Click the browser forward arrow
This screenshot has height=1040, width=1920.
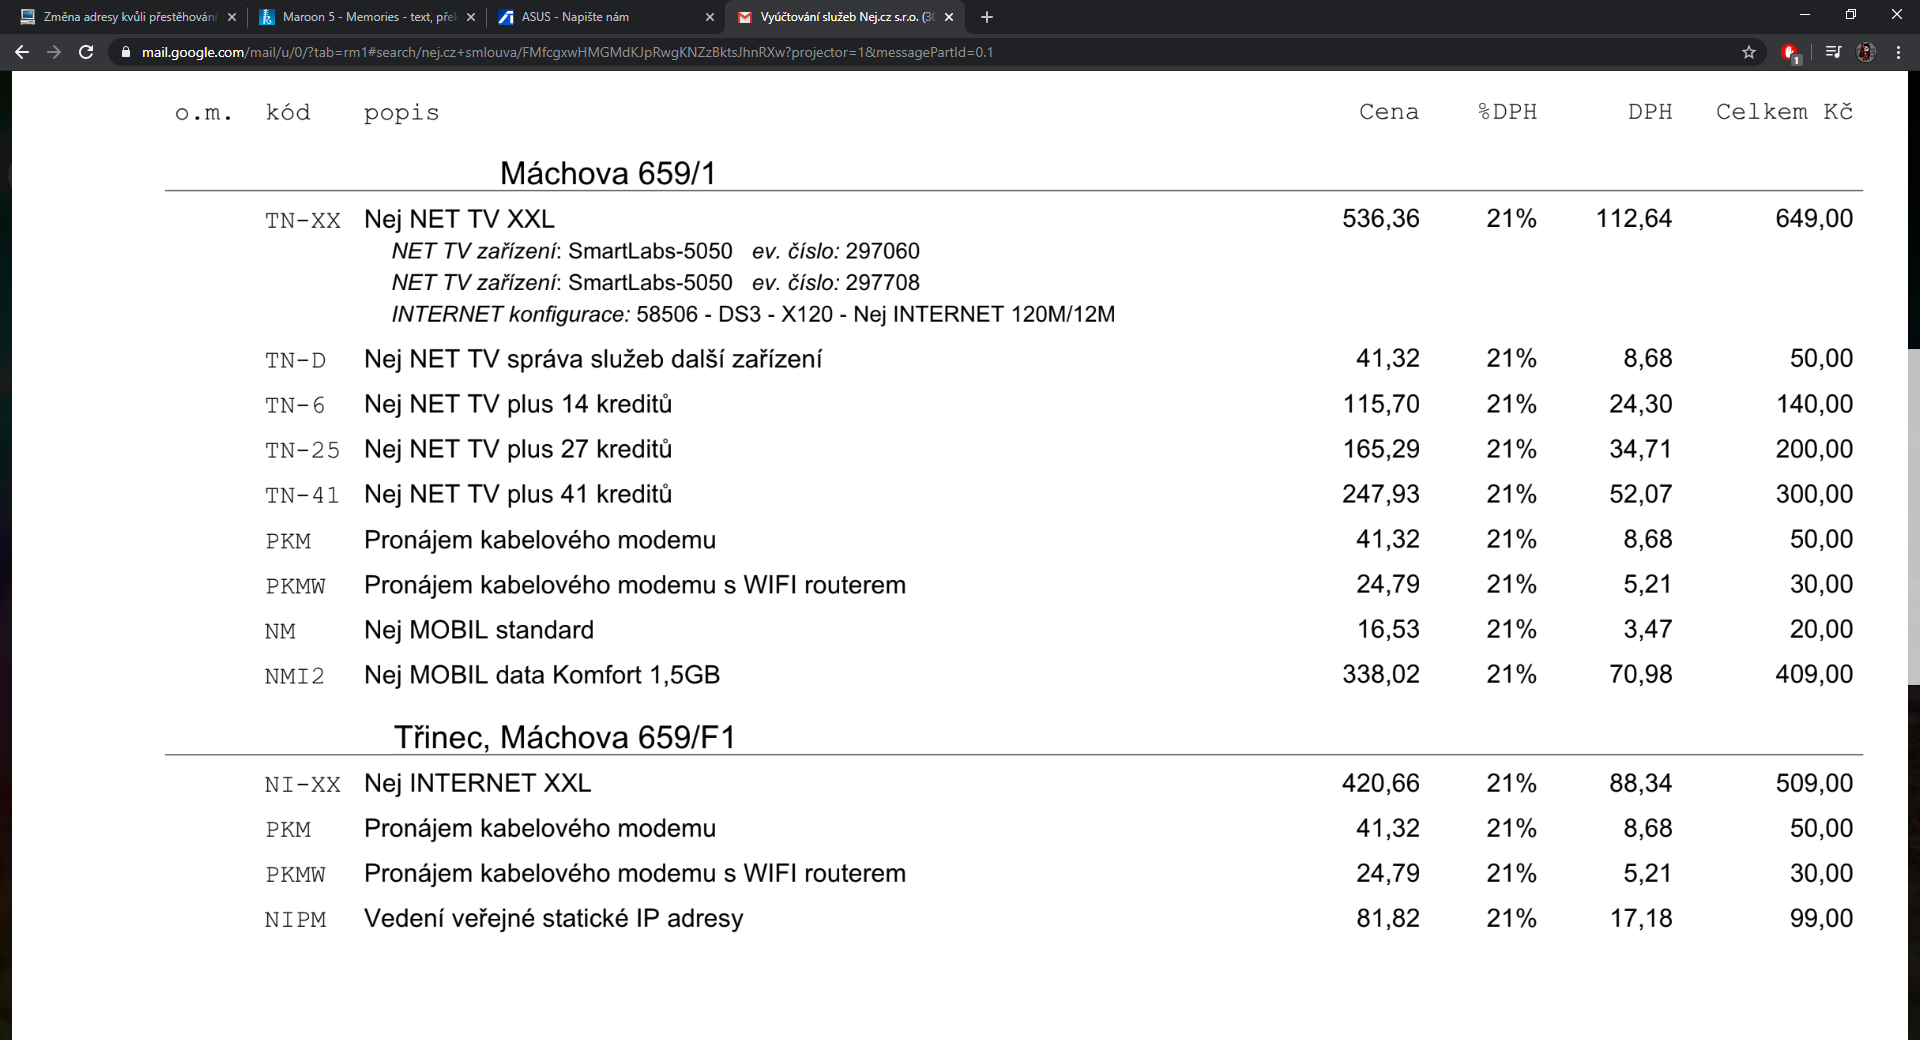click(x=54, y=52)
